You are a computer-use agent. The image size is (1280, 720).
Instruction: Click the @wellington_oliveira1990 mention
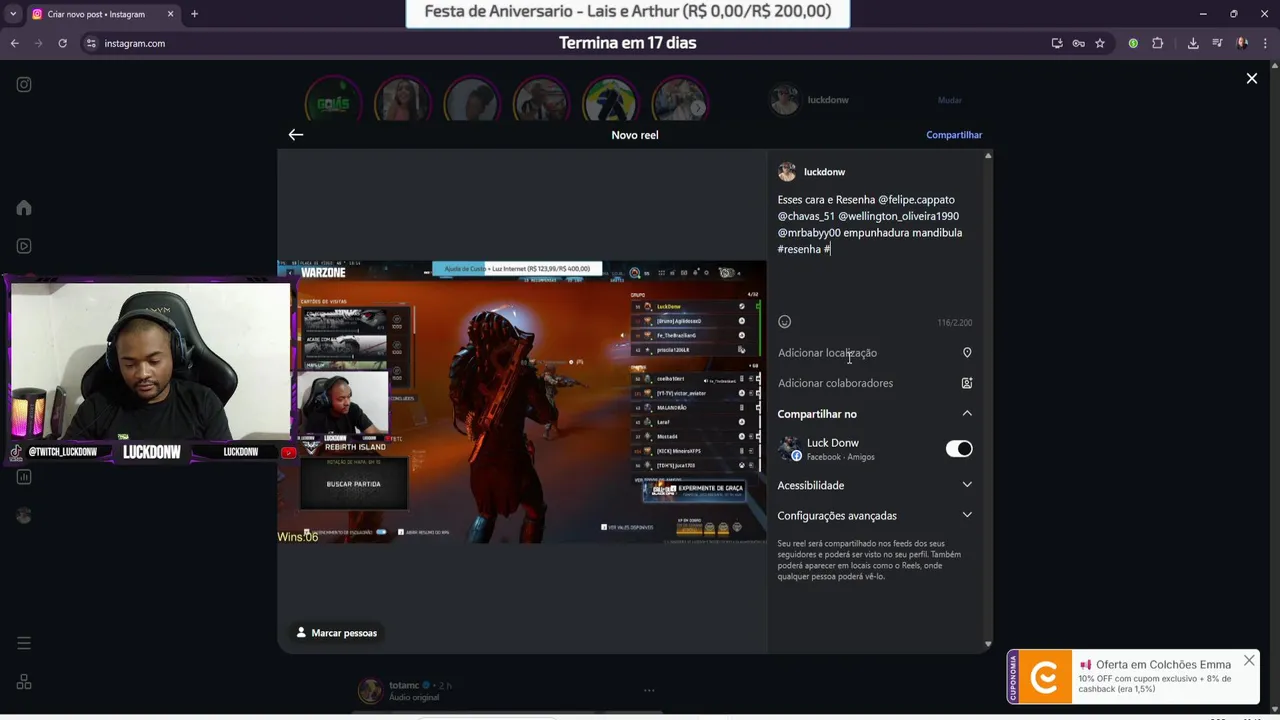898,216
